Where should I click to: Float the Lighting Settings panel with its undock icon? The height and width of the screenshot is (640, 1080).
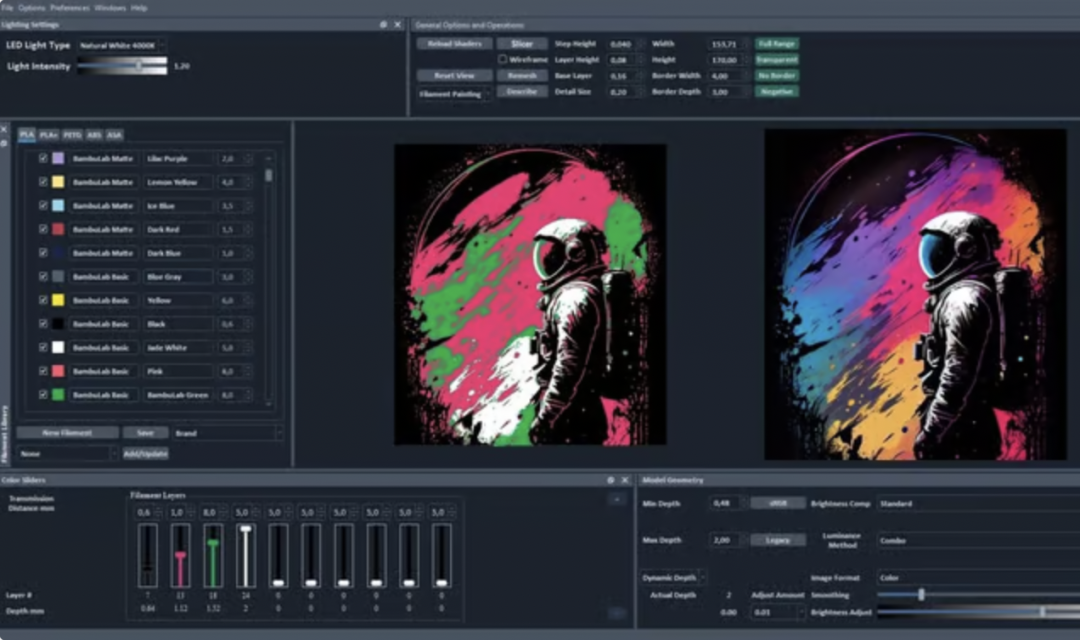[x=383, y=25]
